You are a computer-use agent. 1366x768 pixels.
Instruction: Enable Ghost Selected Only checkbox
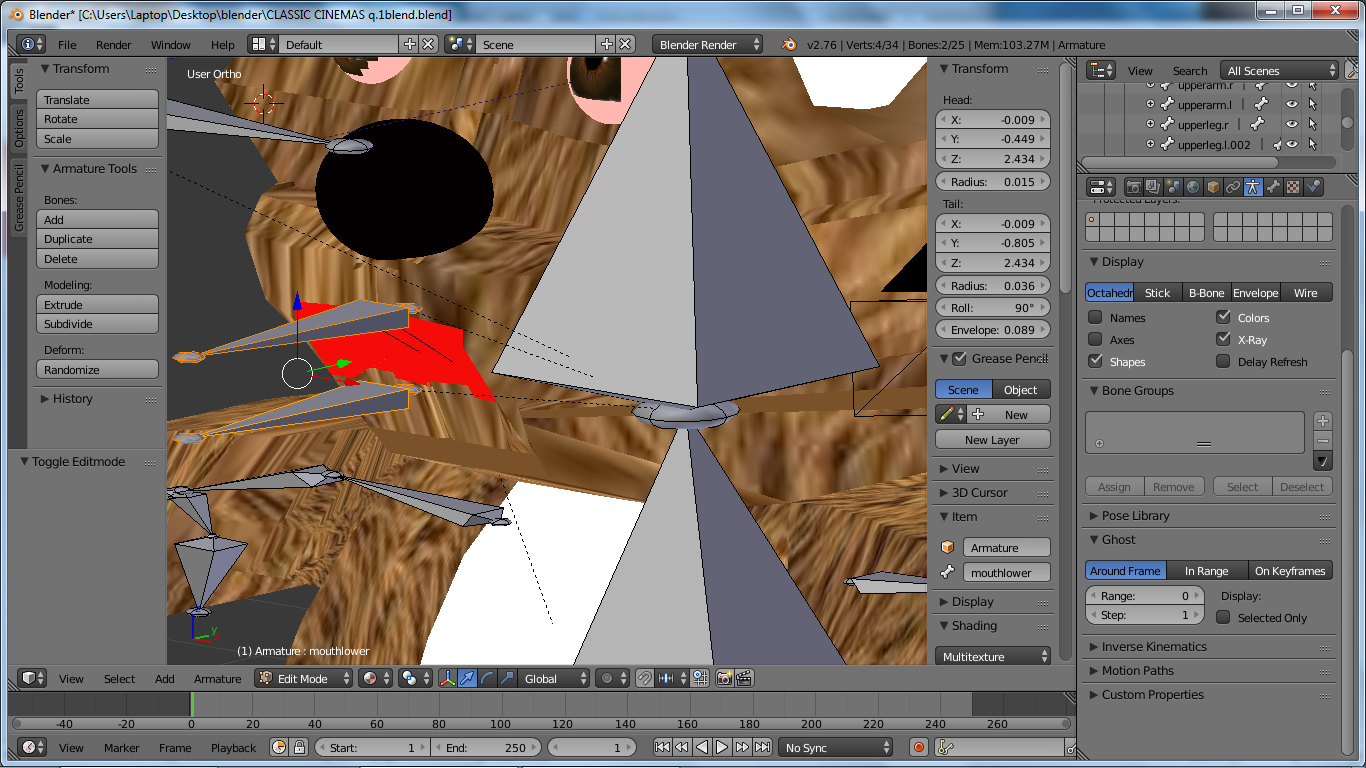click(x=1223, y=617)
